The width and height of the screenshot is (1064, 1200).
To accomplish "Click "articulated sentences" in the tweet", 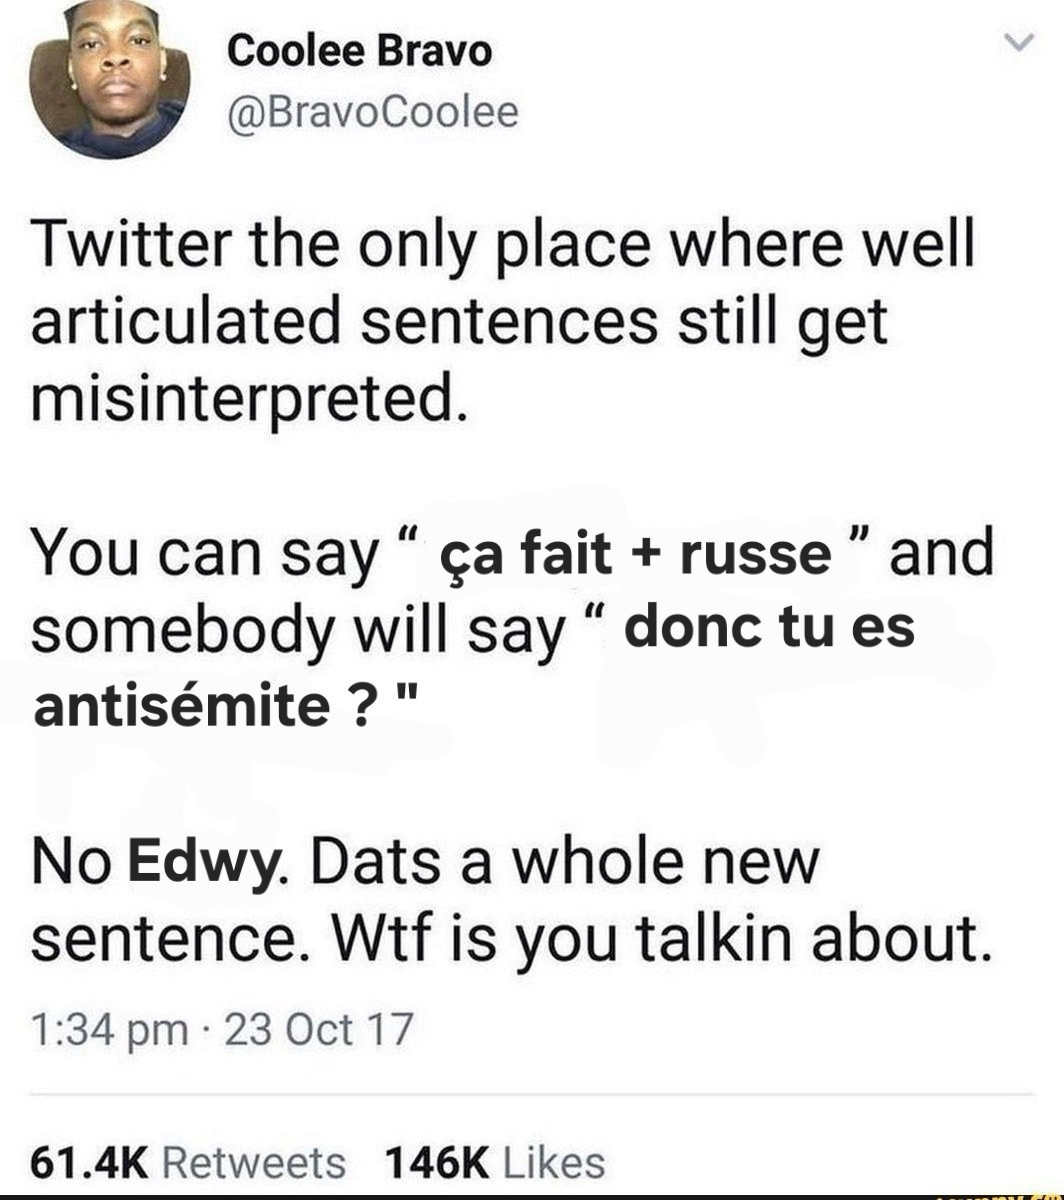I will pyautogui.click(x=345, y=323).
